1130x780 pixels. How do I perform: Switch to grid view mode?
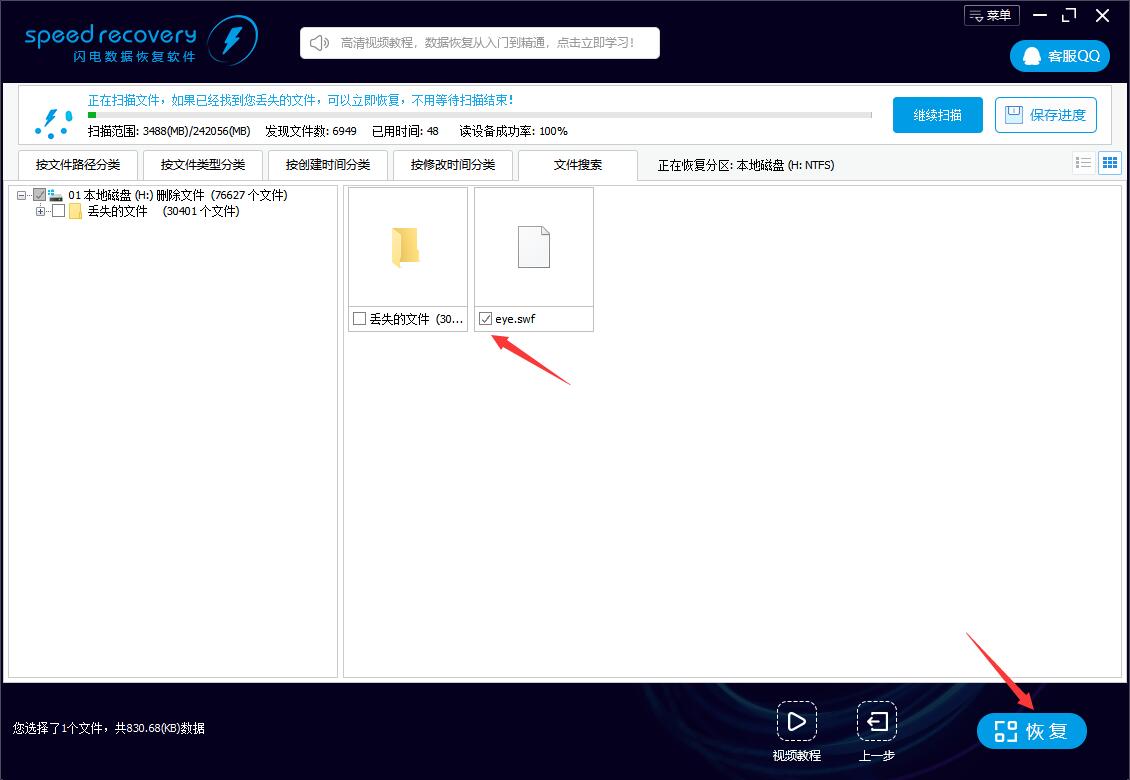pyautogui.click(x=1110, y=162)
